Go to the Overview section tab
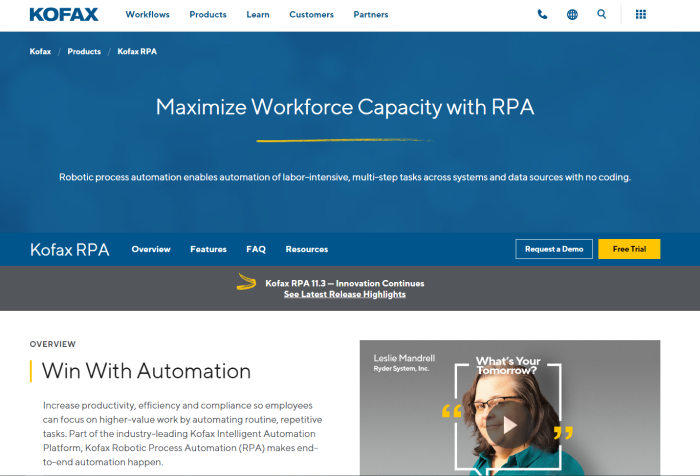Viewport: 700px width, 476px height. point(151,249)
